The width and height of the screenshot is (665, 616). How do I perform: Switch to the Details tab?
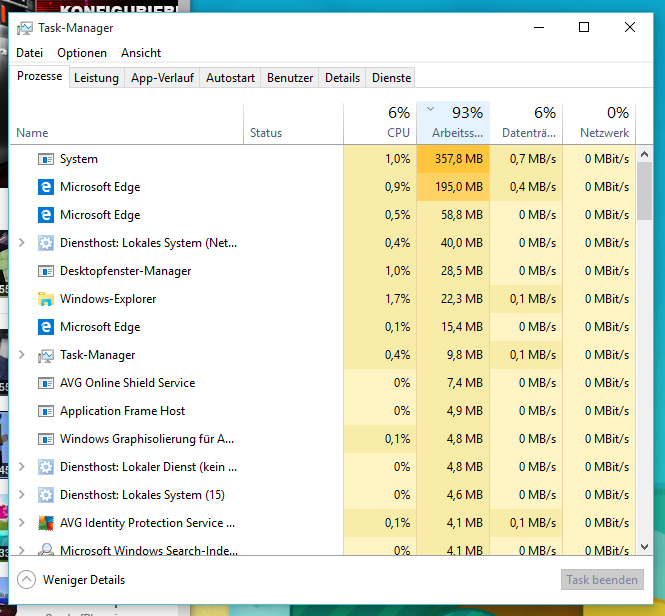click(x=342, y=78)
